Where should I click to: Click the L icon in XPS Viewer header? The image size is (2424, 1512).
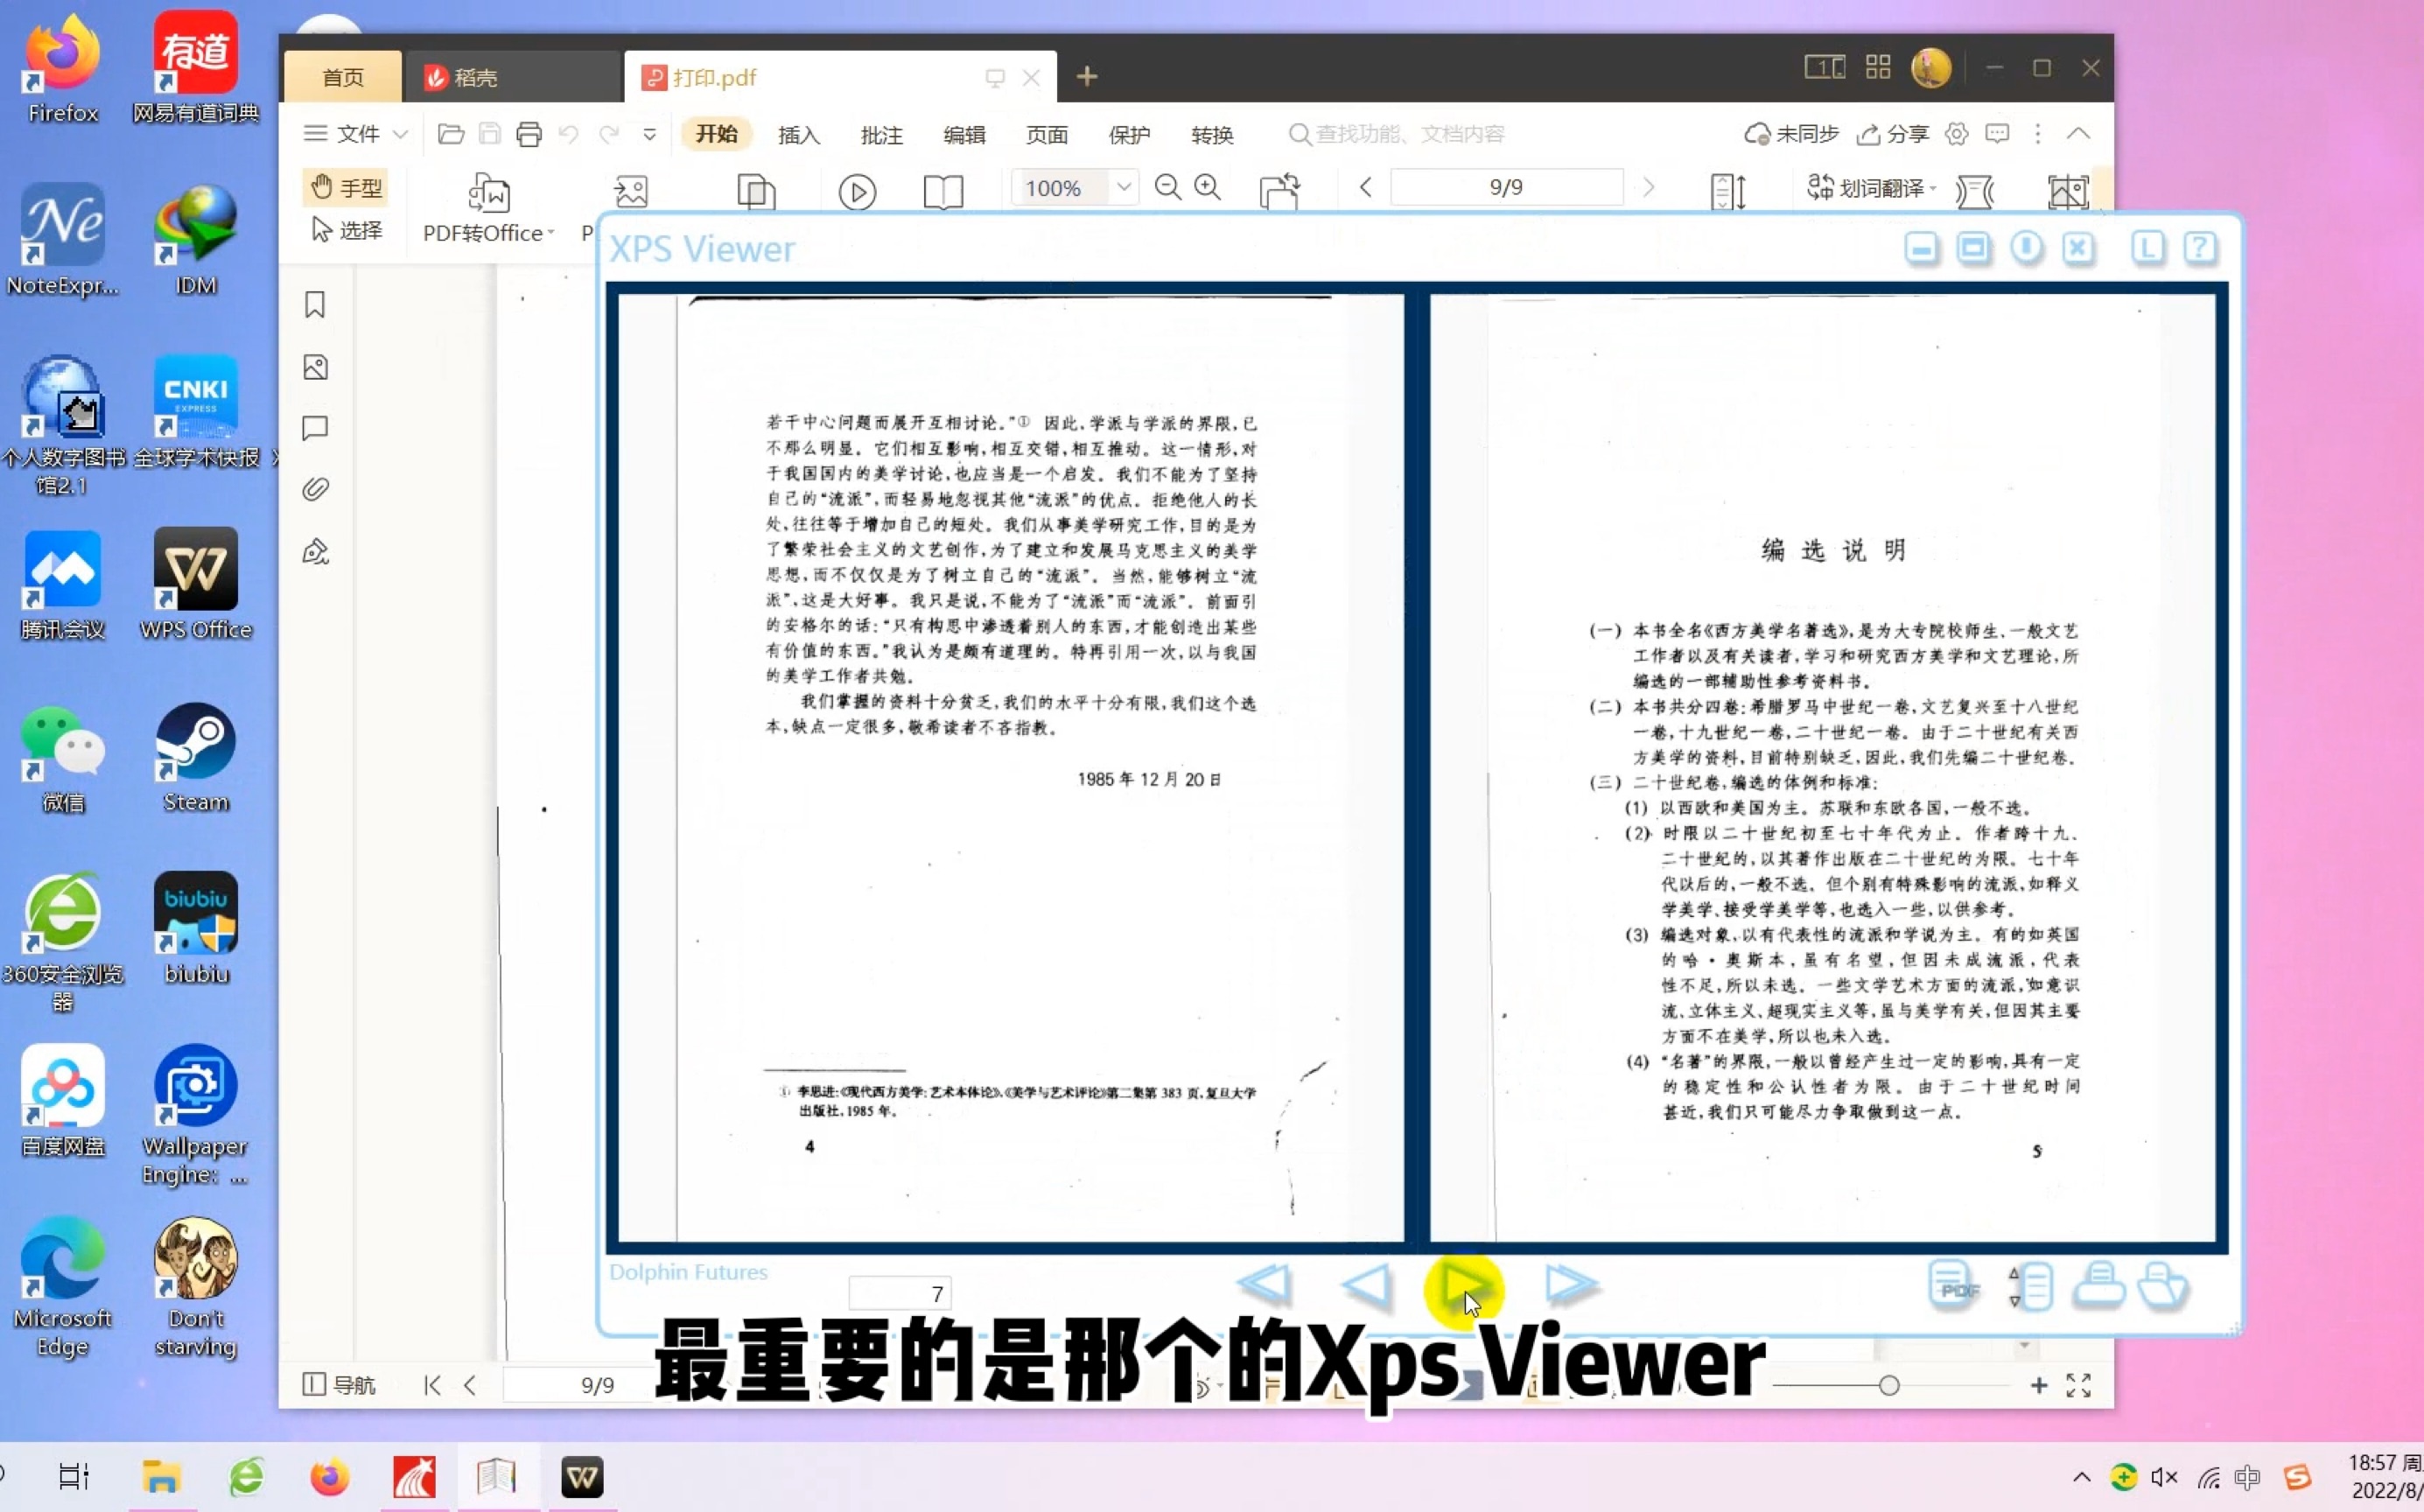2147,248
